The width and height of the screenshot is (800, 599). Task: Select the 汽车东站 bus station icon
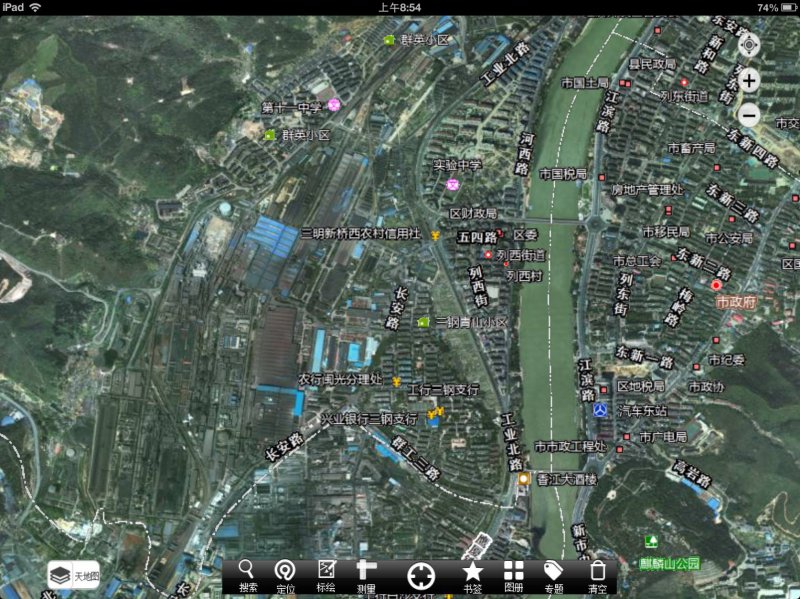599,410
